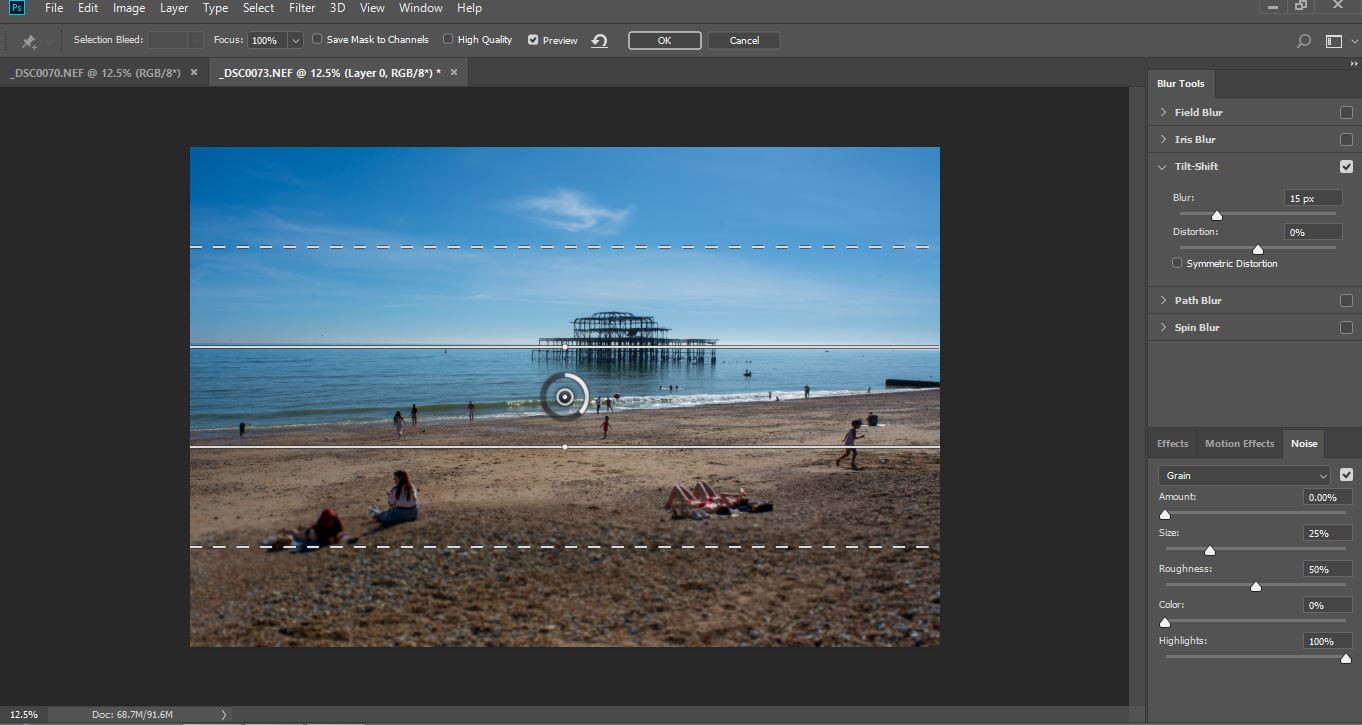Enable Save Mask to Channels checkbox
Image resolution: width=1362 pixels, height=725 pixels.
[x=317, y=40]
